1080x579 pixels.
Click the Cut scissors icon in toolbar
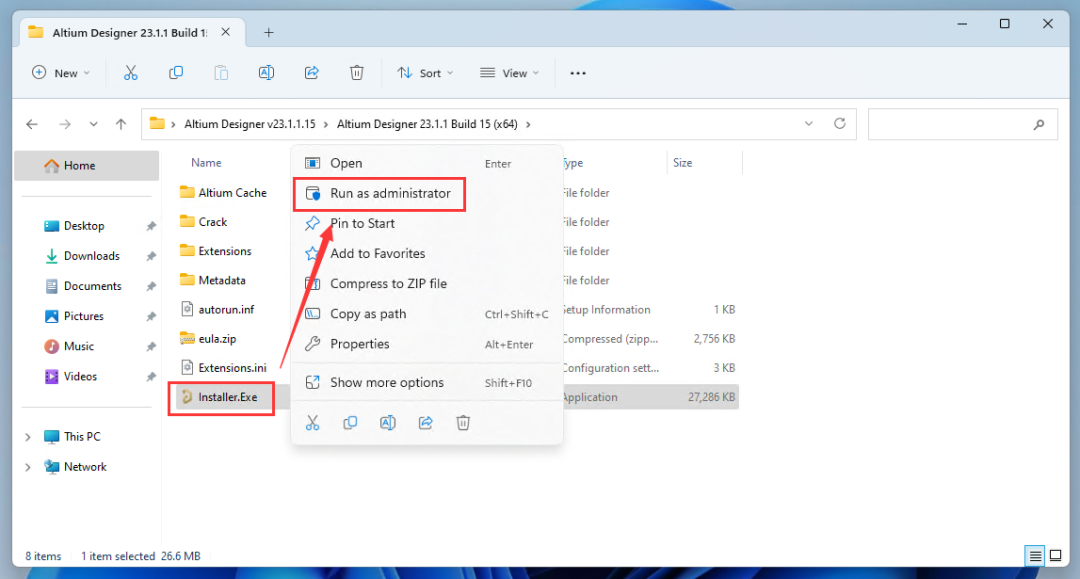tap(131, 73)
